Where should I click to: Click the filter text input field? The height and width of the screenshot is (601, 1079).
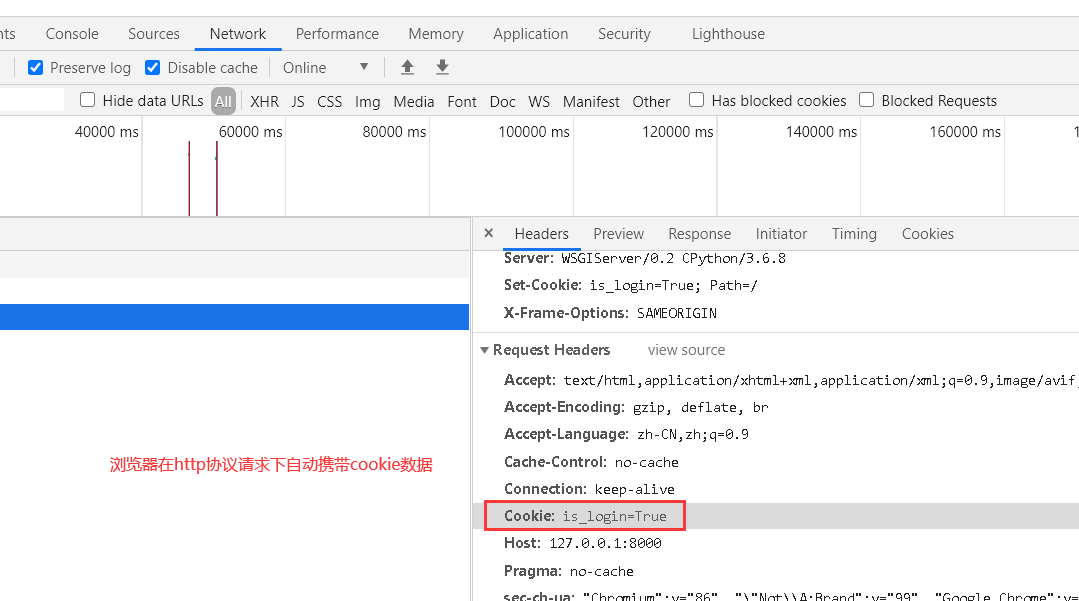click(31, 100)
